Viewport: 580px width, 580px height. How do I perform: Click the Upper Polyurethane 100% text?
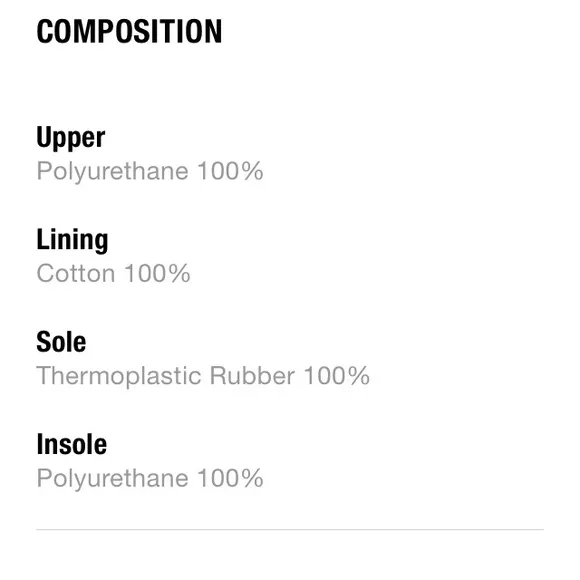pyautogui.click(x=150, y=172)
